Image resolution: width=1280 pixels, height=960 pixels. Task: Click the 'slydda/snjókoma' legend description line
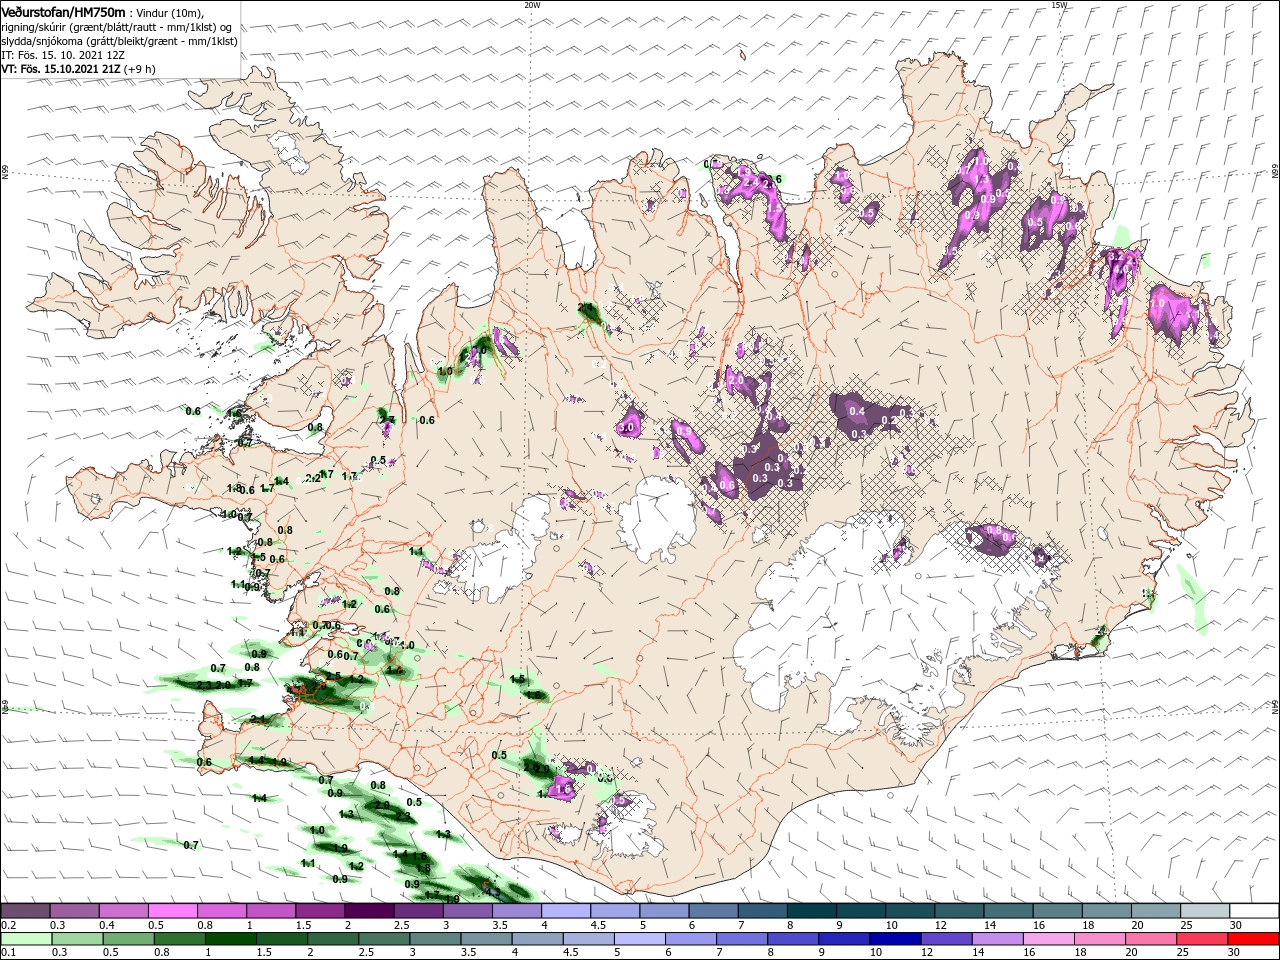(120, 41)
